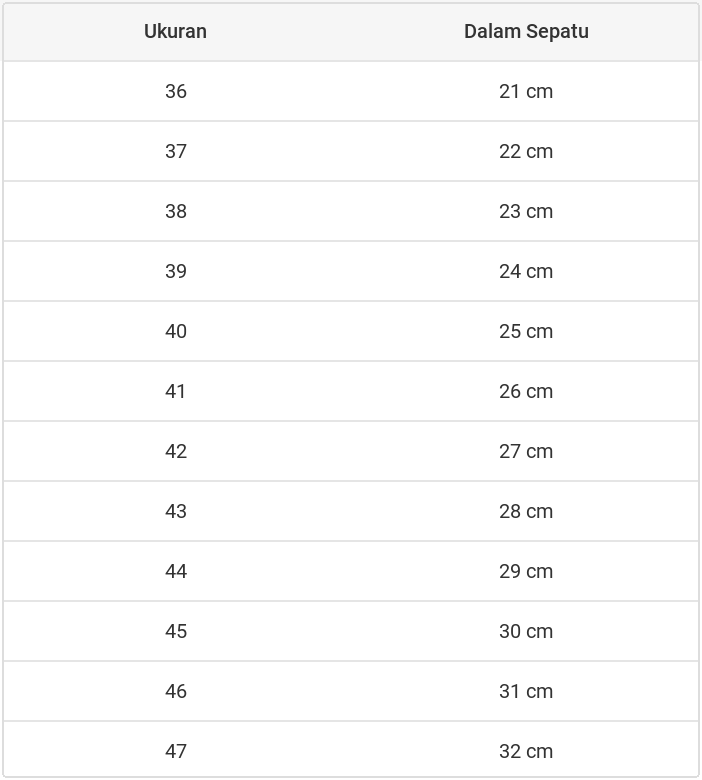
Task: Click the Ukuran column header
Action: pos(175,31)
